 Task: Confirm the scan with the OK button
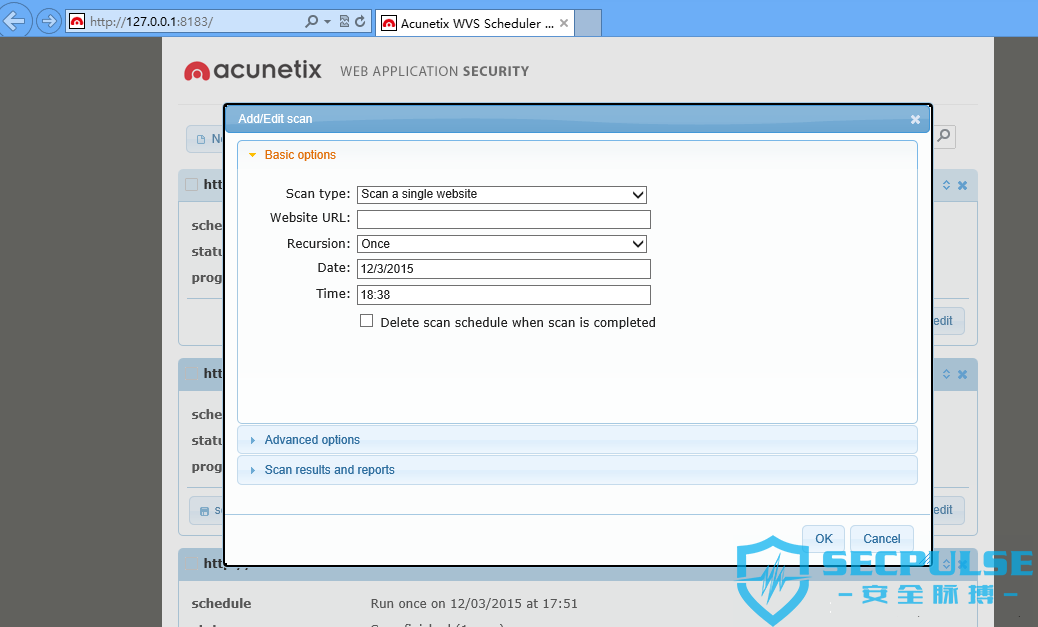tap(824, 539)
